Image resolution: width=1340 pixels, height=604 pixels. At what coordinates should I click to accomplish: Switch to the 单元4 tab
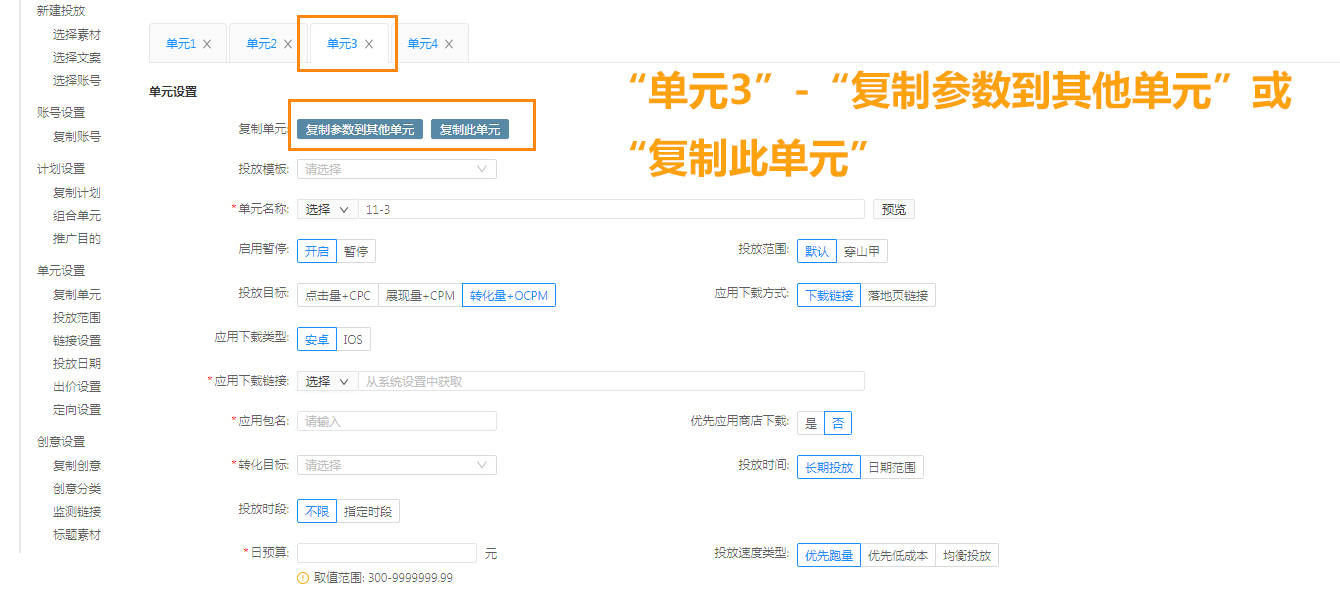click(422, 44)
